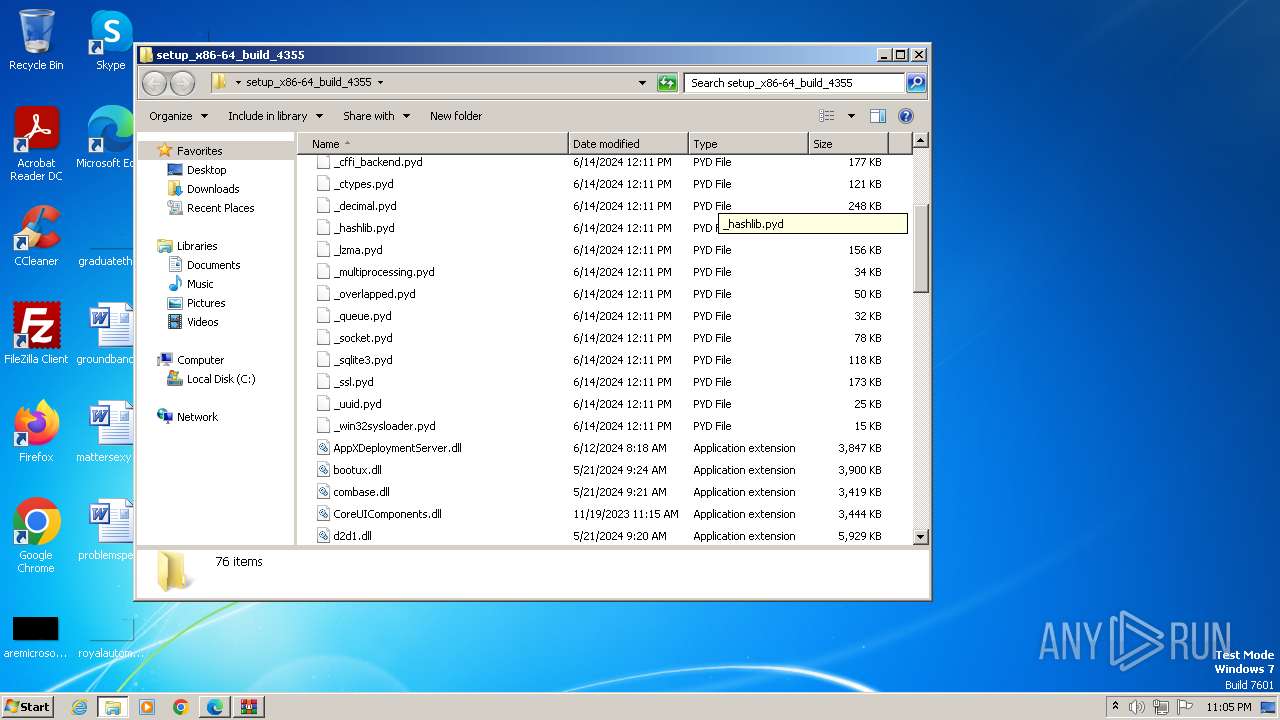Click Windows Media Player taskbar icon
1280x720 pixels.
pyautogui.click(x=147, y=707)
